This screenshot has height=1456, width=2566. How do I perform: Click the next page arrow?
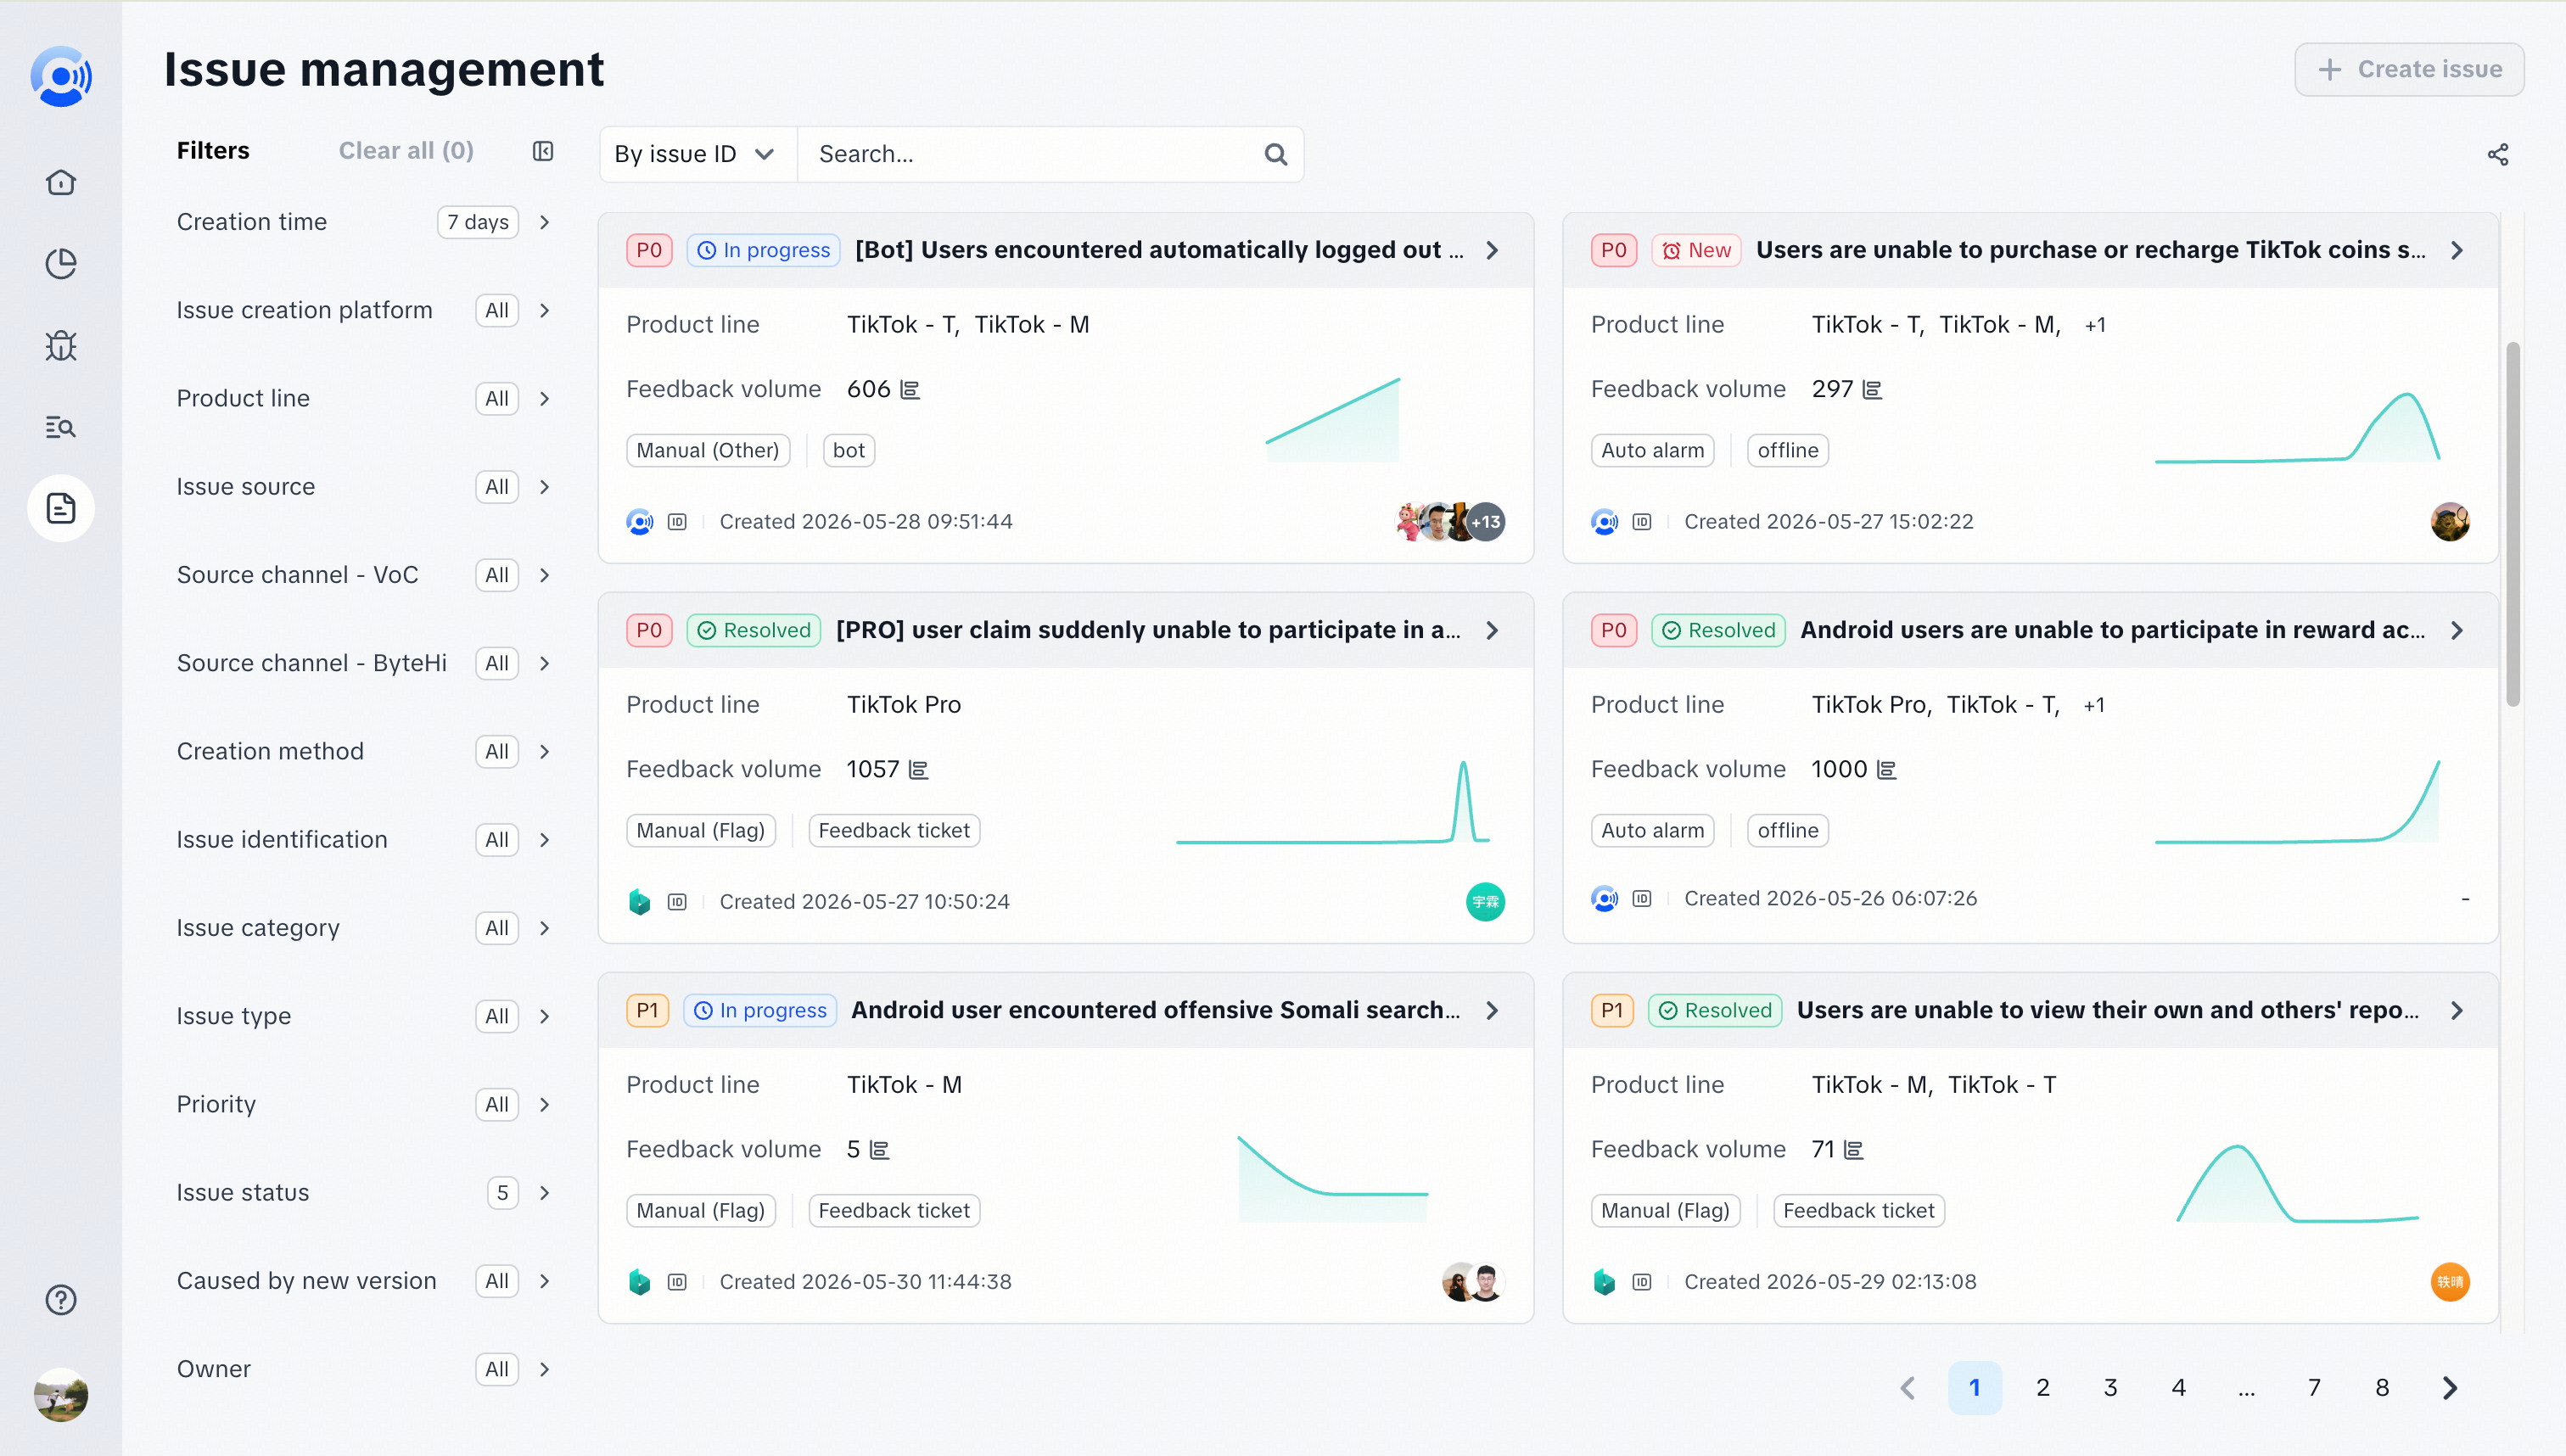(2450, 1387)
